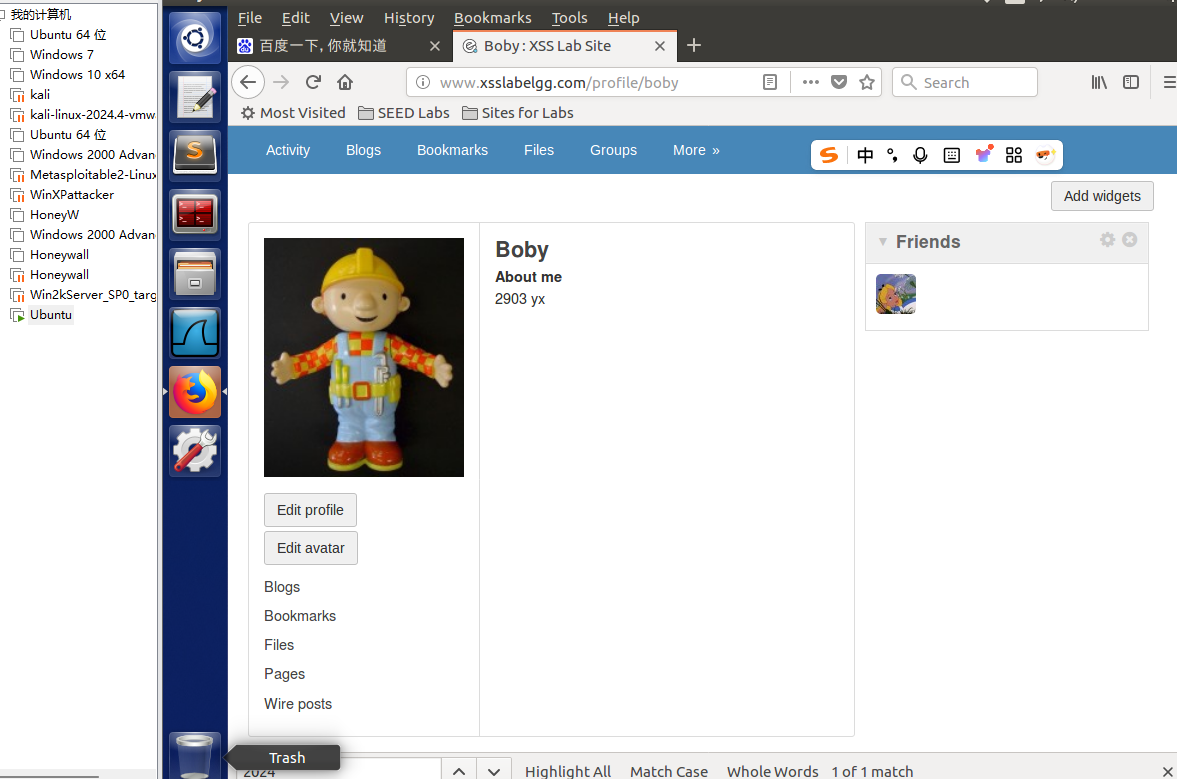Open the View menu
The width and height of the screenshot is (1177, 779).
pyautogui.click(x=347, y=18)
